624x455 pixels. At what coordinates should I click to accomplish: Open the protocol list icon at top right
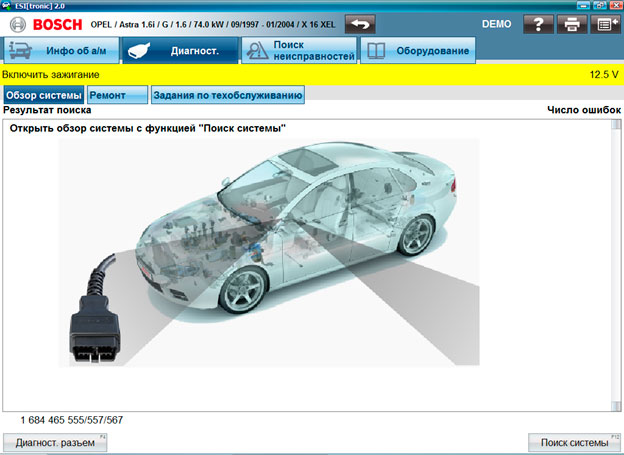pyautogui.click(x=605, y=23)
